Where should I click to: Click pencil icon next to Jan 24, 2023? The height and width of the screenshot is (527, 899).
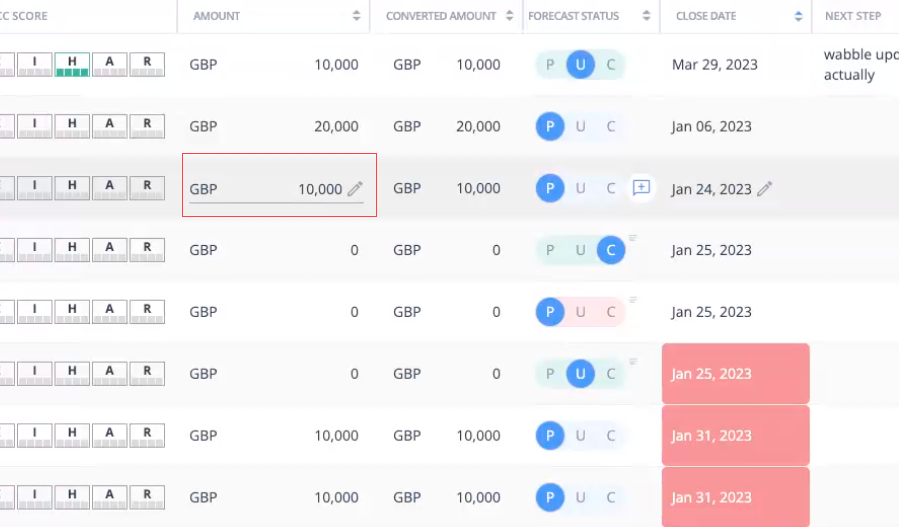coord(764,188)
